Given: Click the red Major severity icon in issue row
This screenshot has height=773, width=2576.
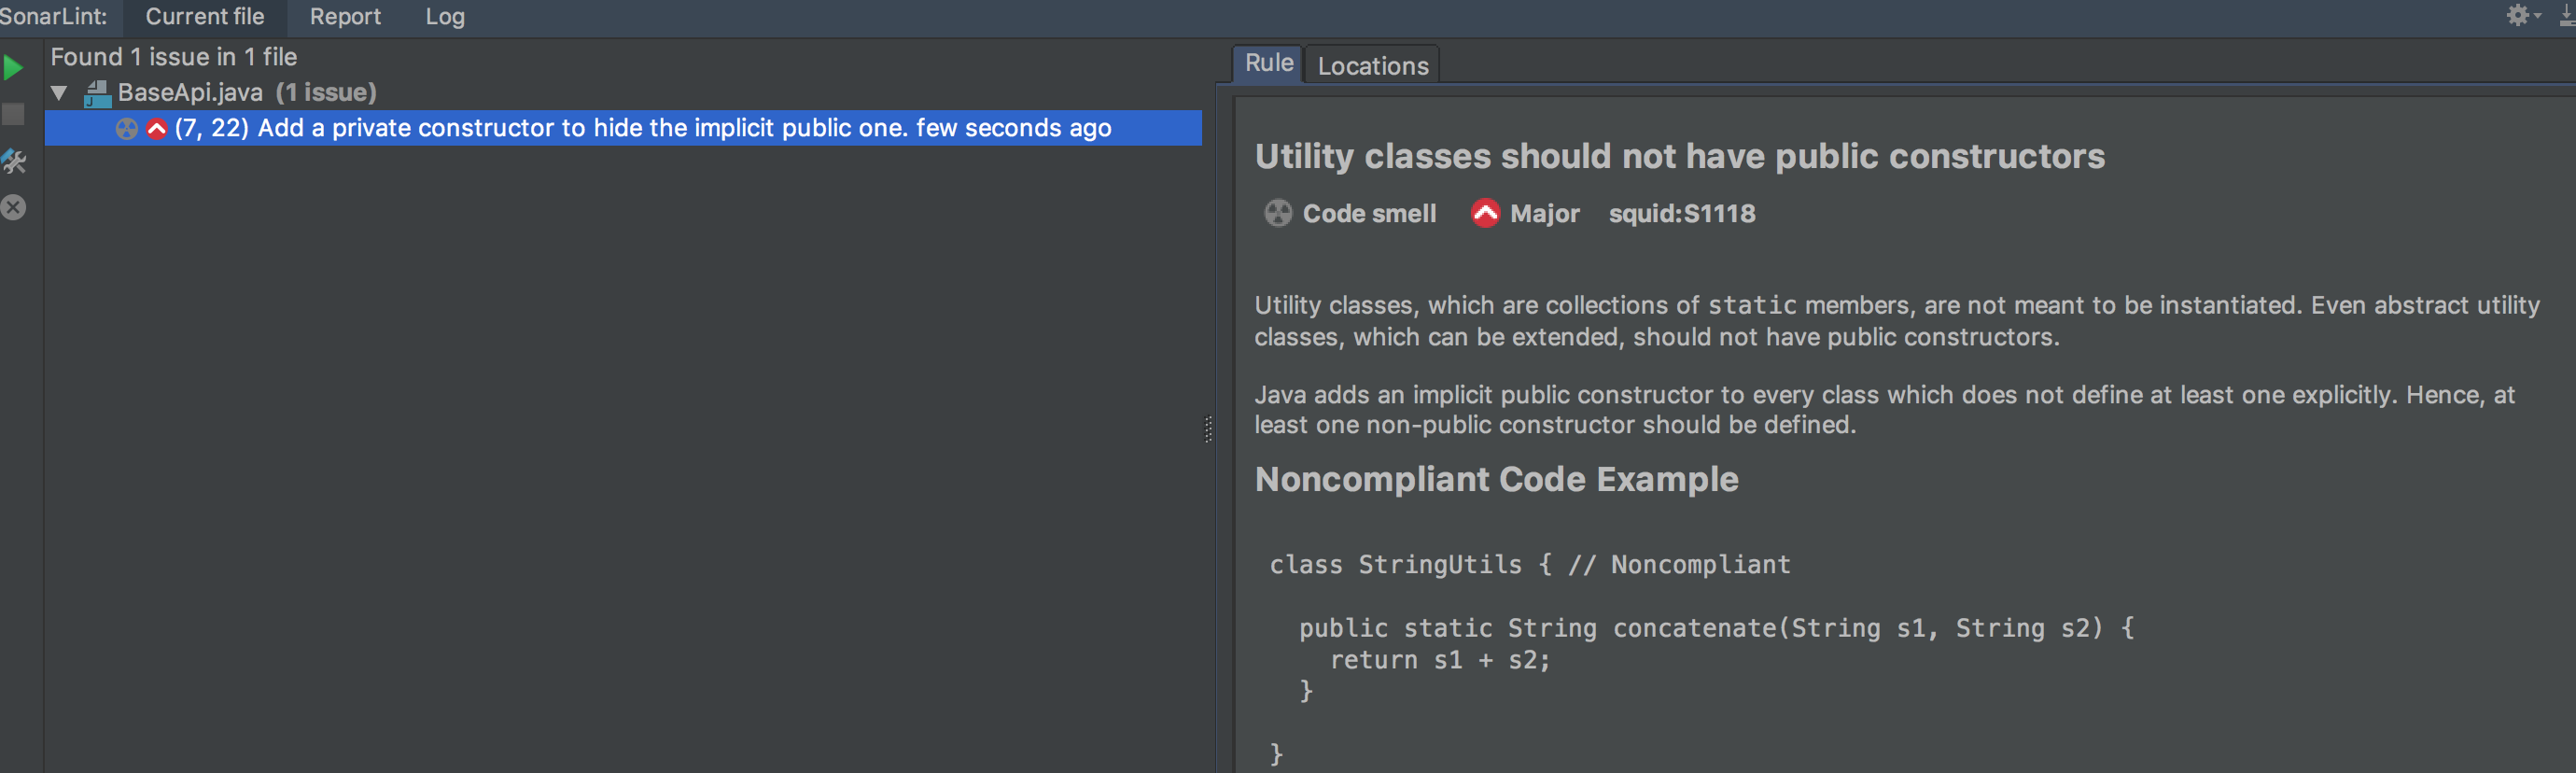Looking at the screenshot, I should 157,129.
